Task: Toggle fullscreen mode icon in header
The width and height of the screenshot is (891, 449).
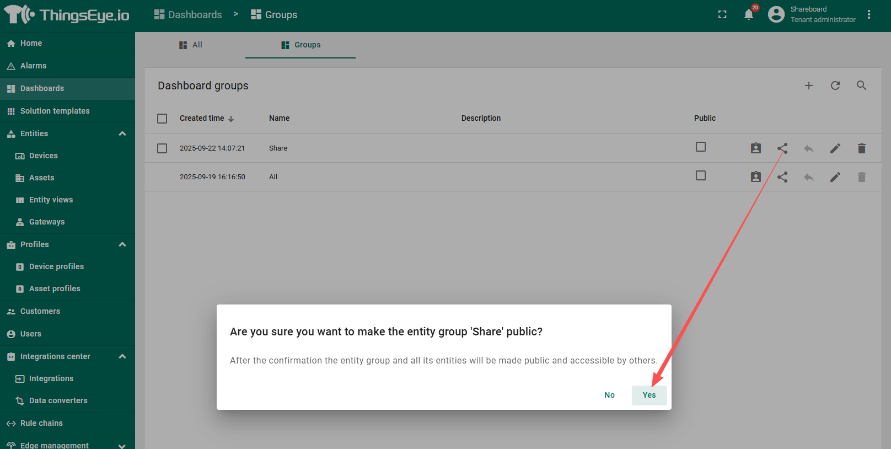Action: pyautogui.click(x=722, y=15)
